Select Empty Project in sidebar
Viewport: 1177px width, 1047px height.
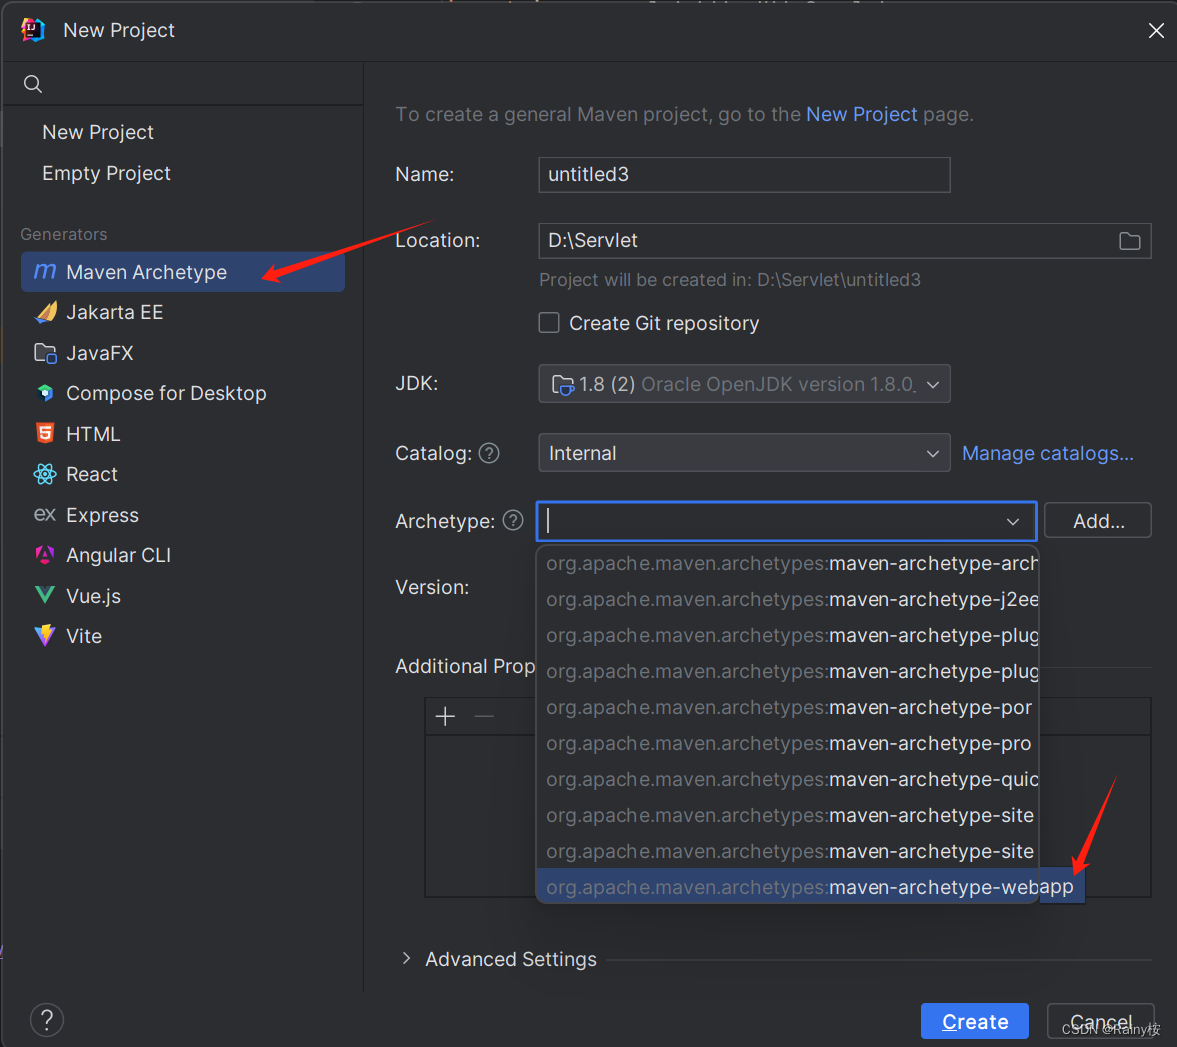(x=106, y=173)
